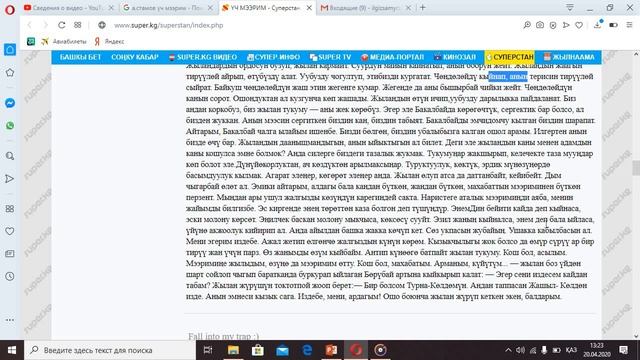Open ЖЫЛНААМА menu item
This screenshot has width=640, height=360.
click(569, 57)
